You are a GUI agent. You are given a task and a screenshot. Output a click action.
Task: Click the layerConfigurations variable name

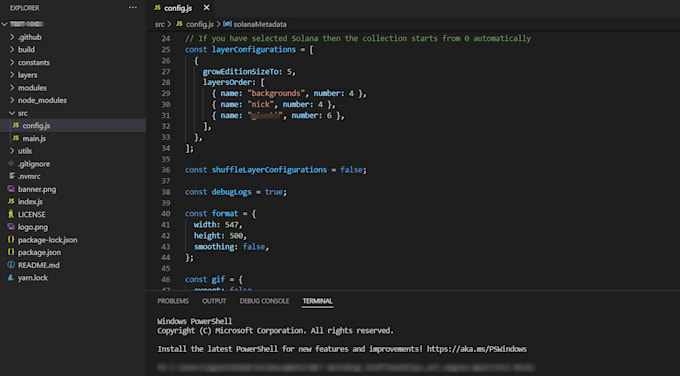(x=254, y=49)
